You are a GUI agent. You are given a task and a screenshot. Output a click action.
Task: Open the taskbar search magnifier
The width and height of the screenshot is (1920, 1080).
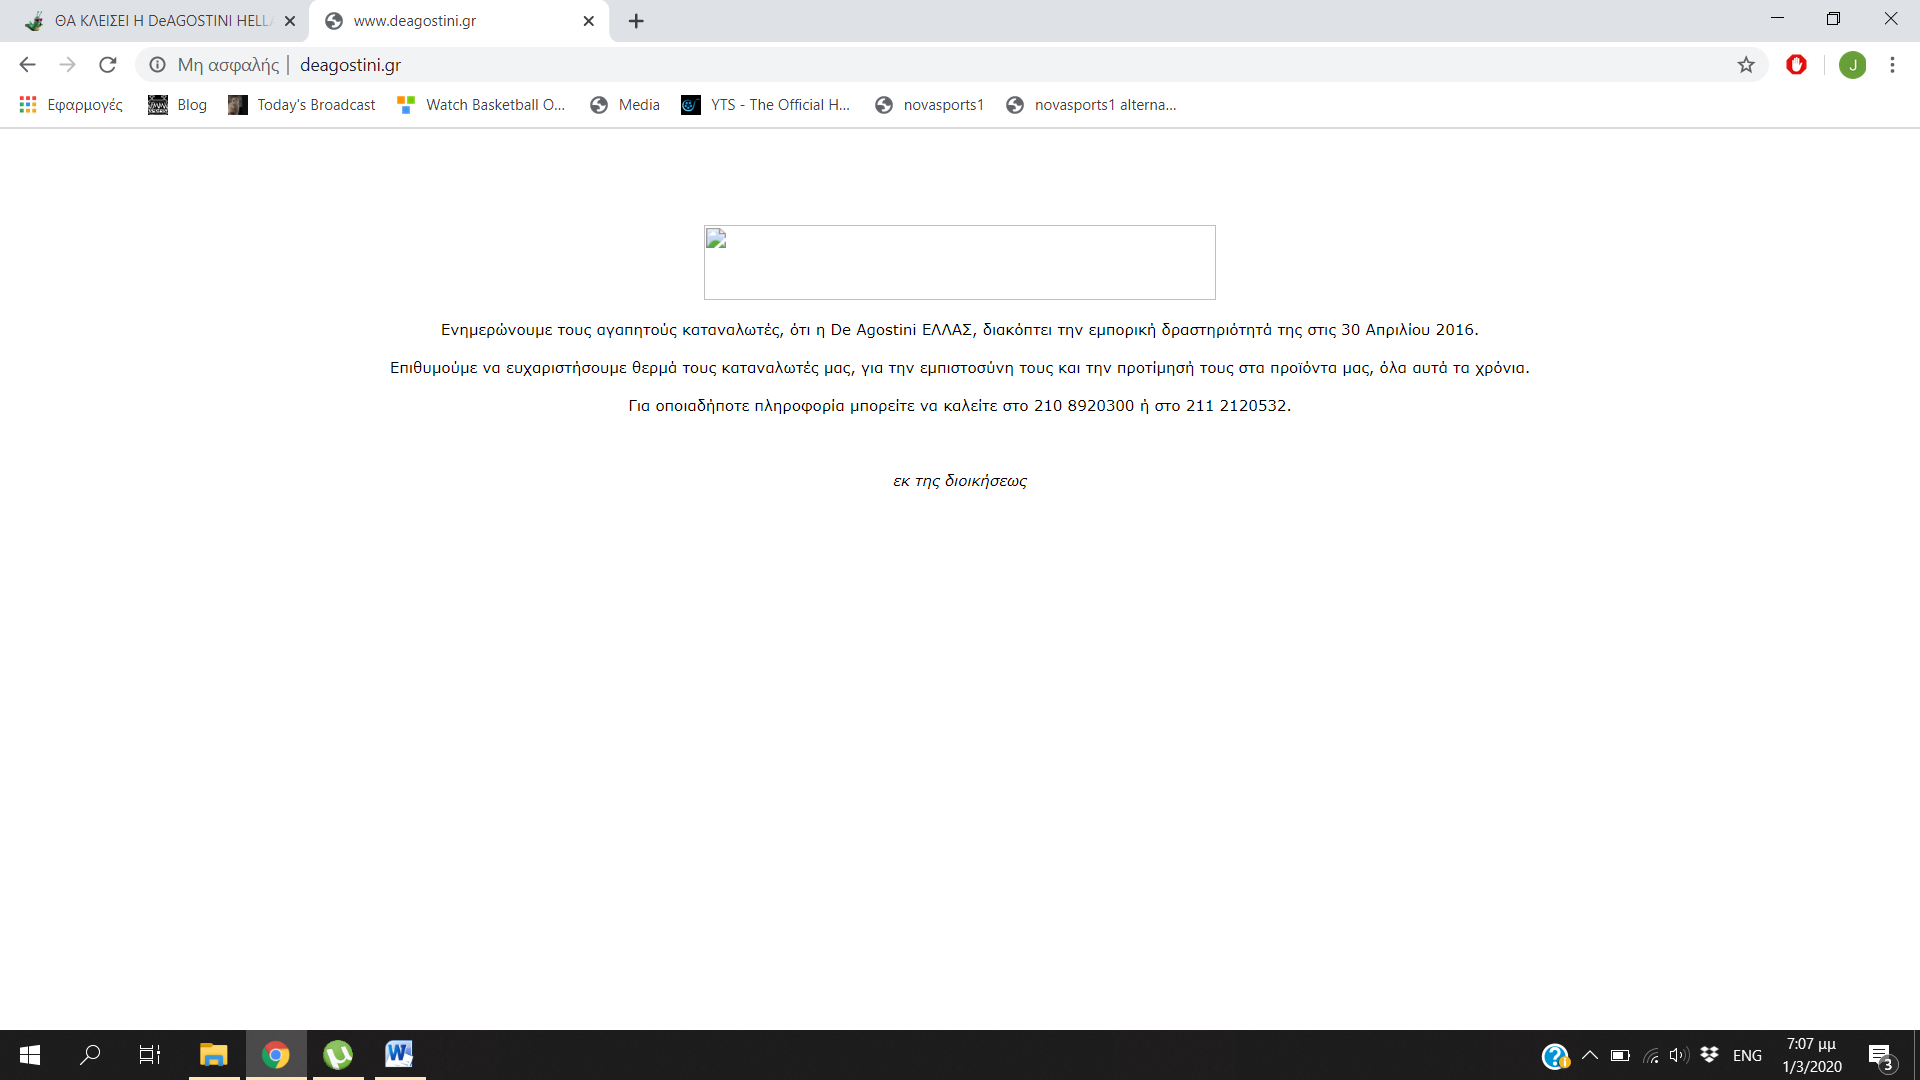click(x=90, y=1055)
